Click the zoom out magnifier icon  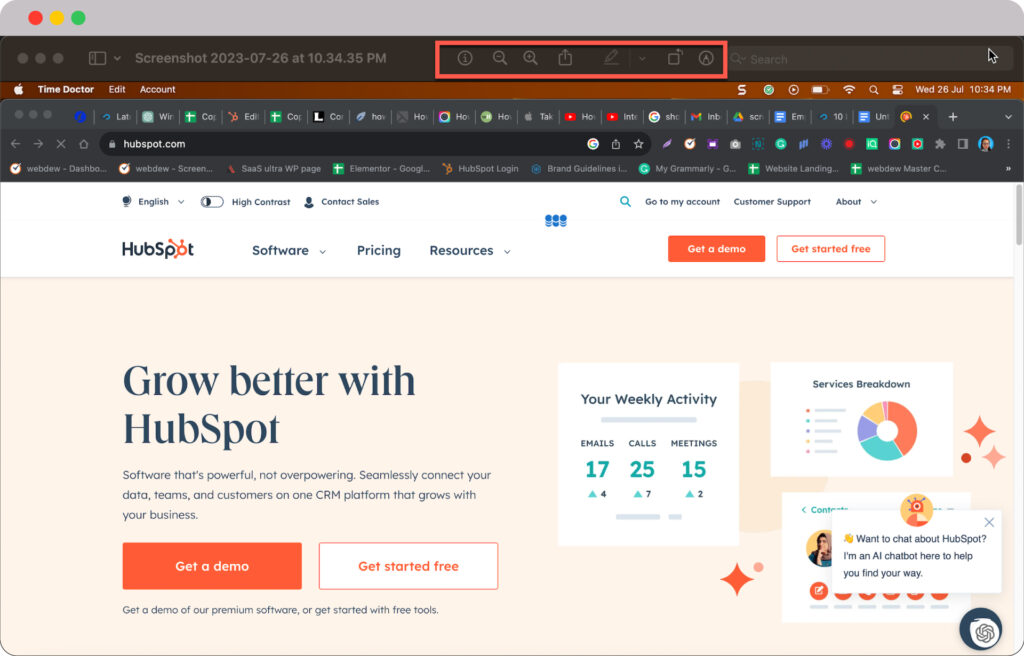(x=500, y=59)
